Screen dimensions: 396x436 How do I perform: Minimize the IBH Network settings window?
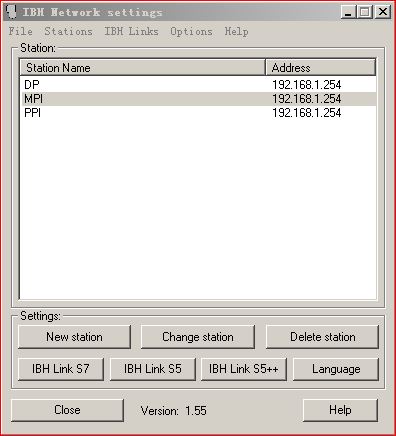(348, 12)
